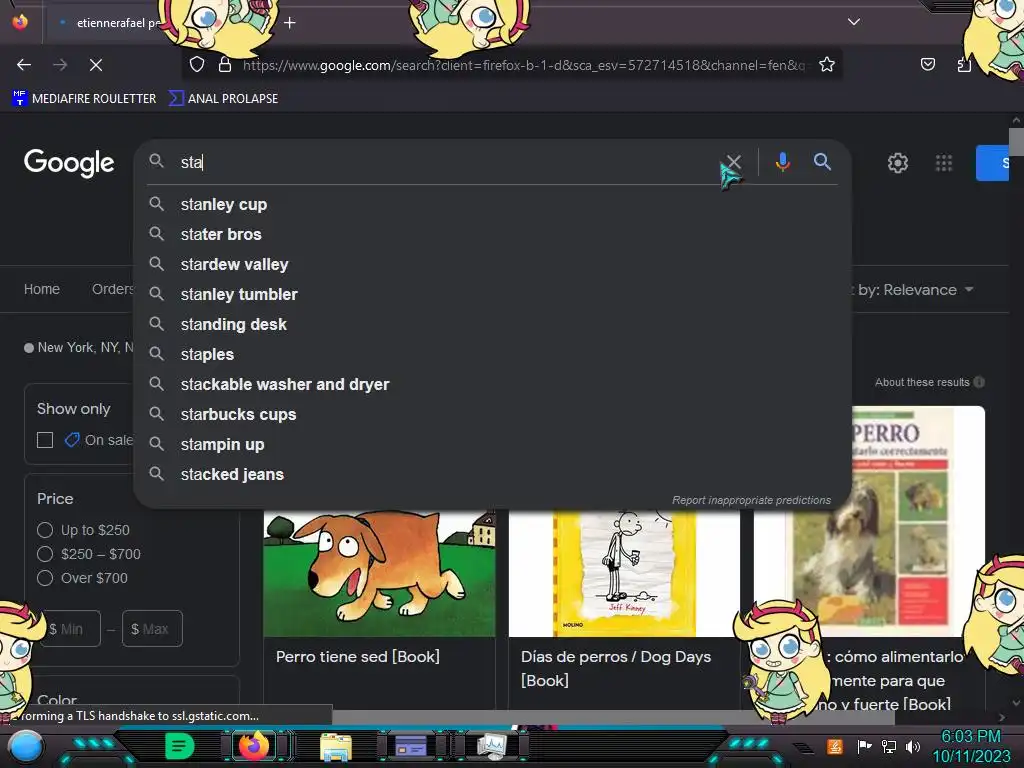Open File Explorer from the taskbar

coord(336,747)
